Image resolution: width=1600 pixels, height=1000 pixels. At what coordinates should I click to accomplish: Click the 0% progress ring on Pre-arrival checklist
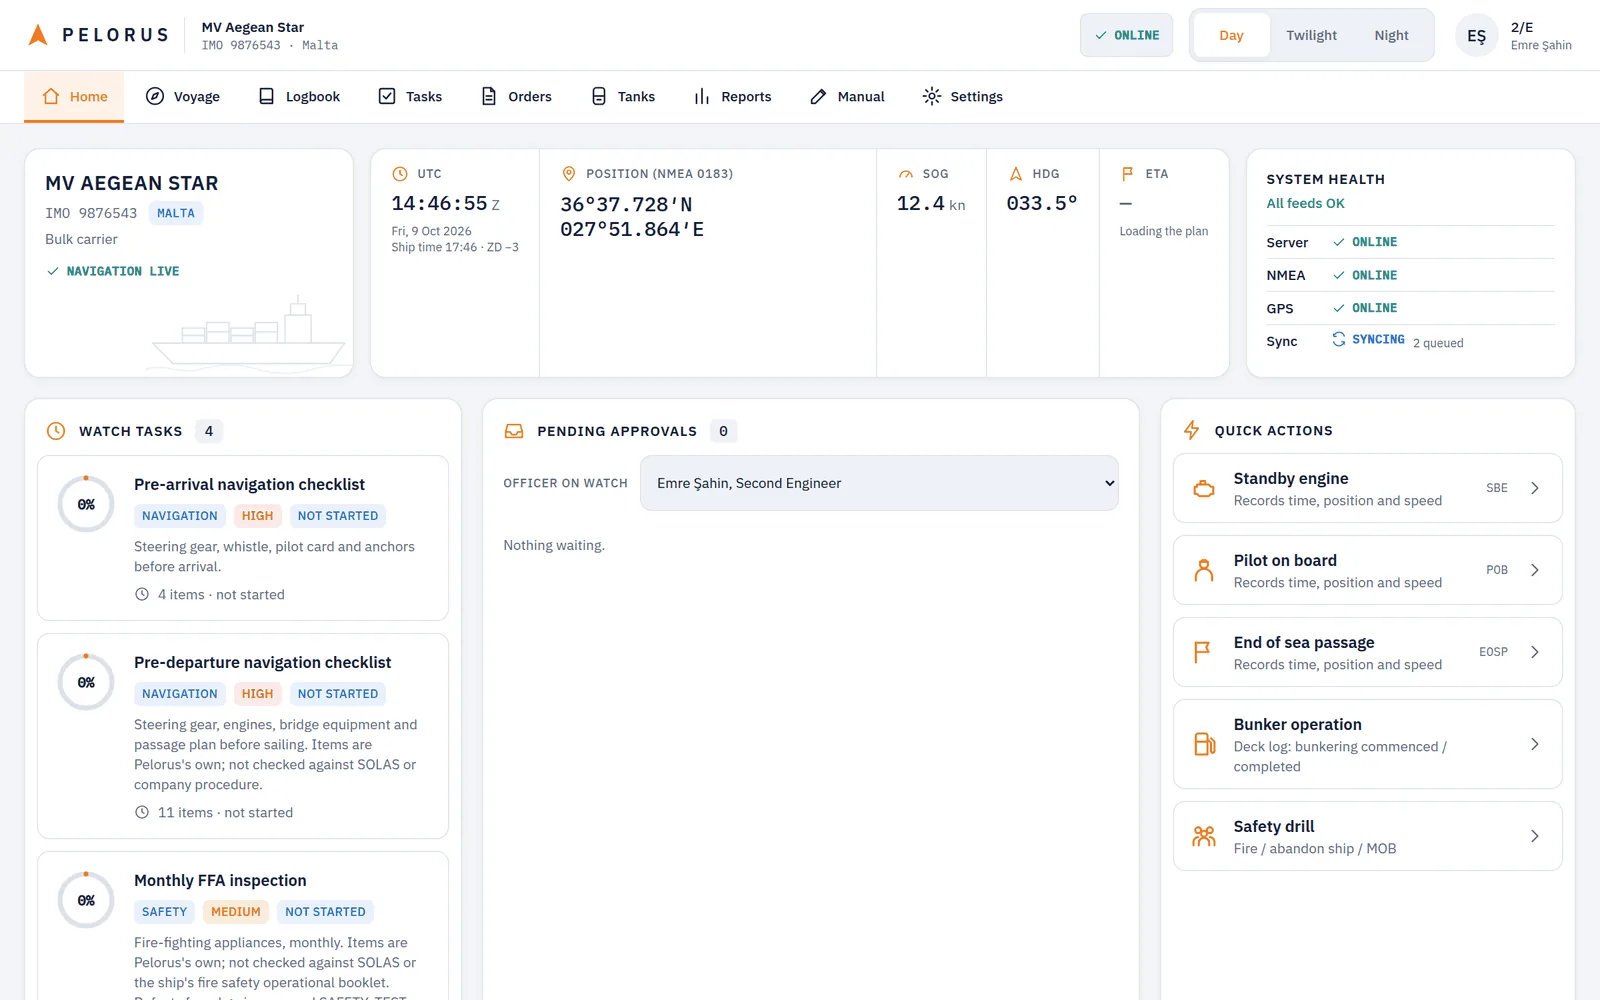[x=86, y=504]
